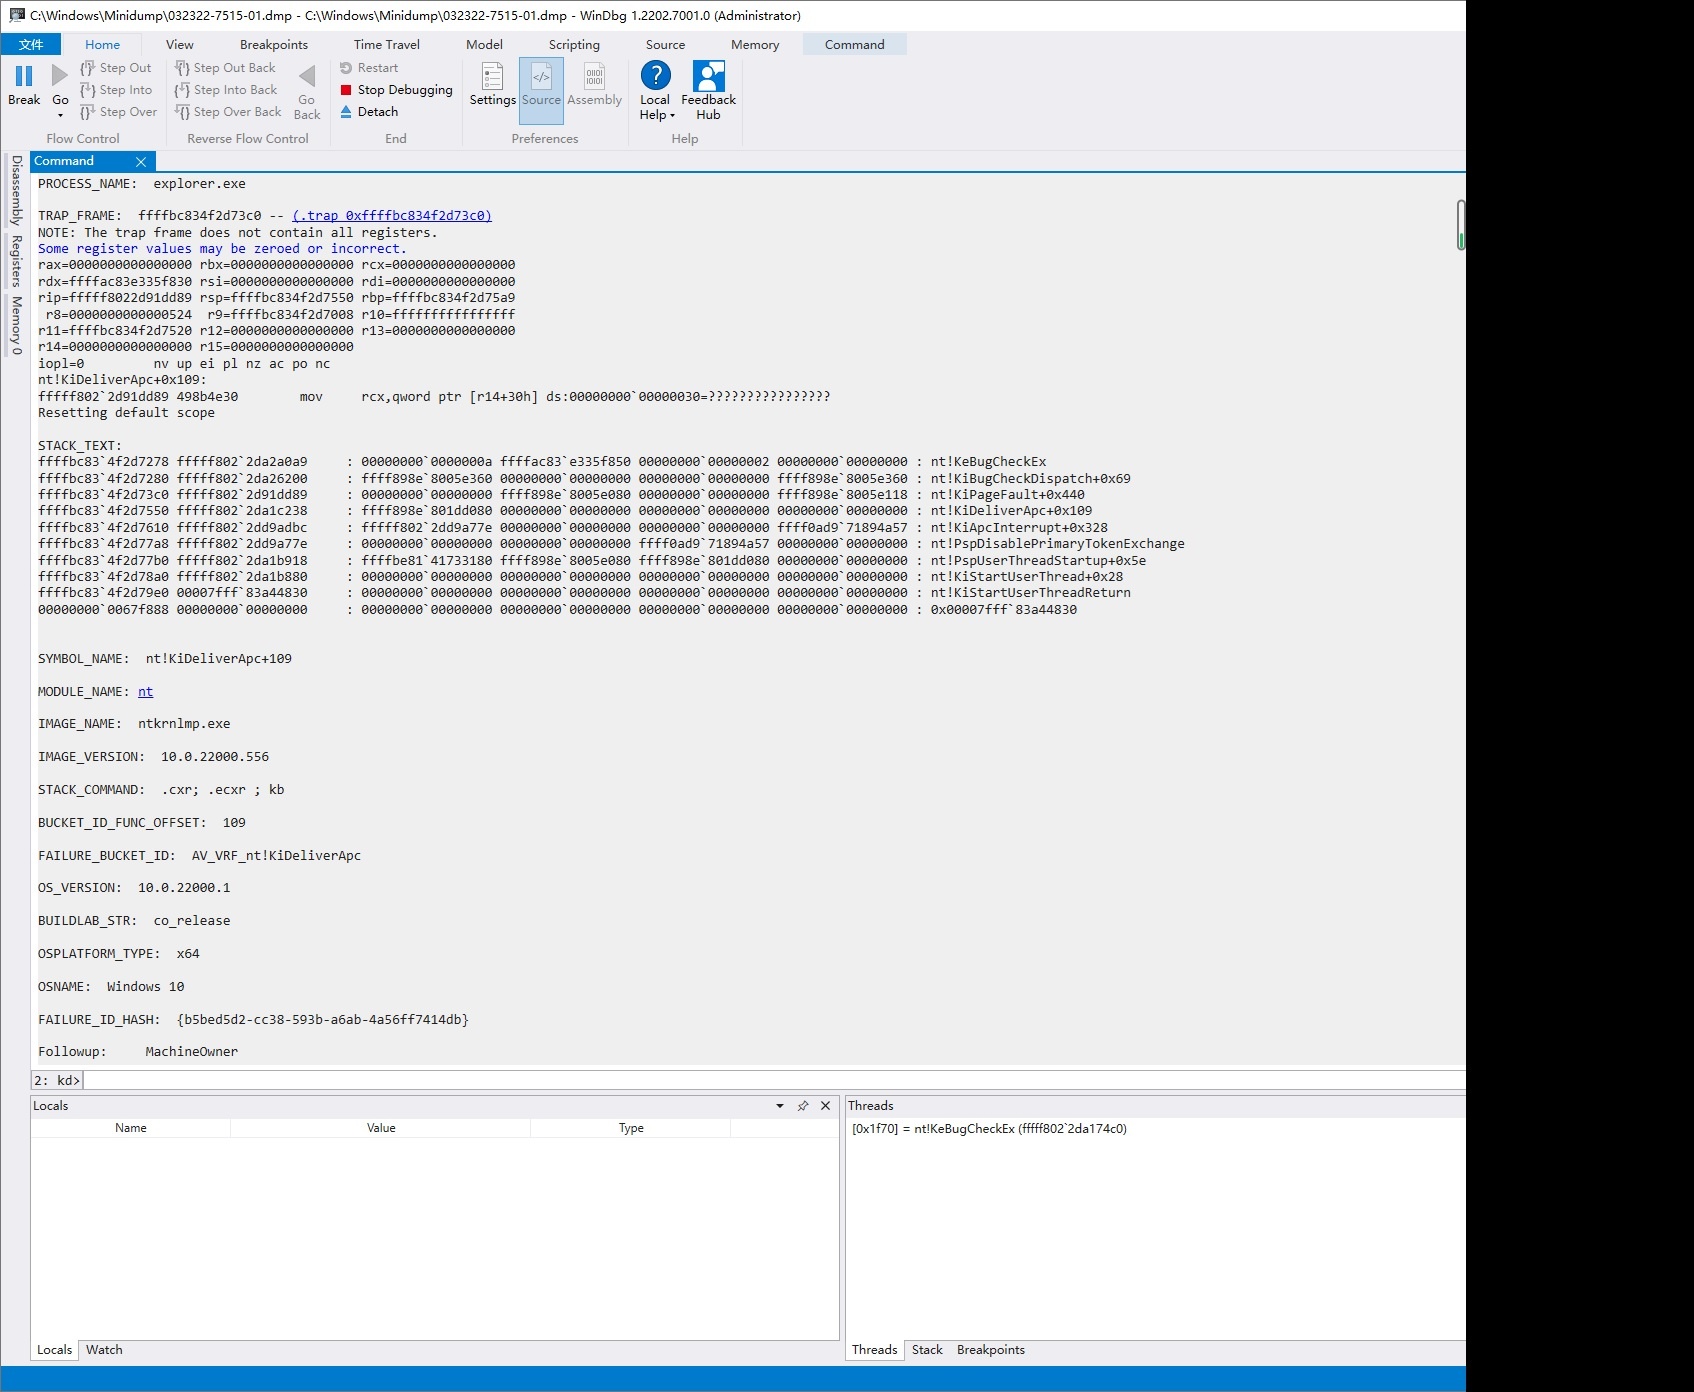Switch to the Breakpoints bottom tab
This screenshot has height=1392, width=1694.
pos(991,1350)
